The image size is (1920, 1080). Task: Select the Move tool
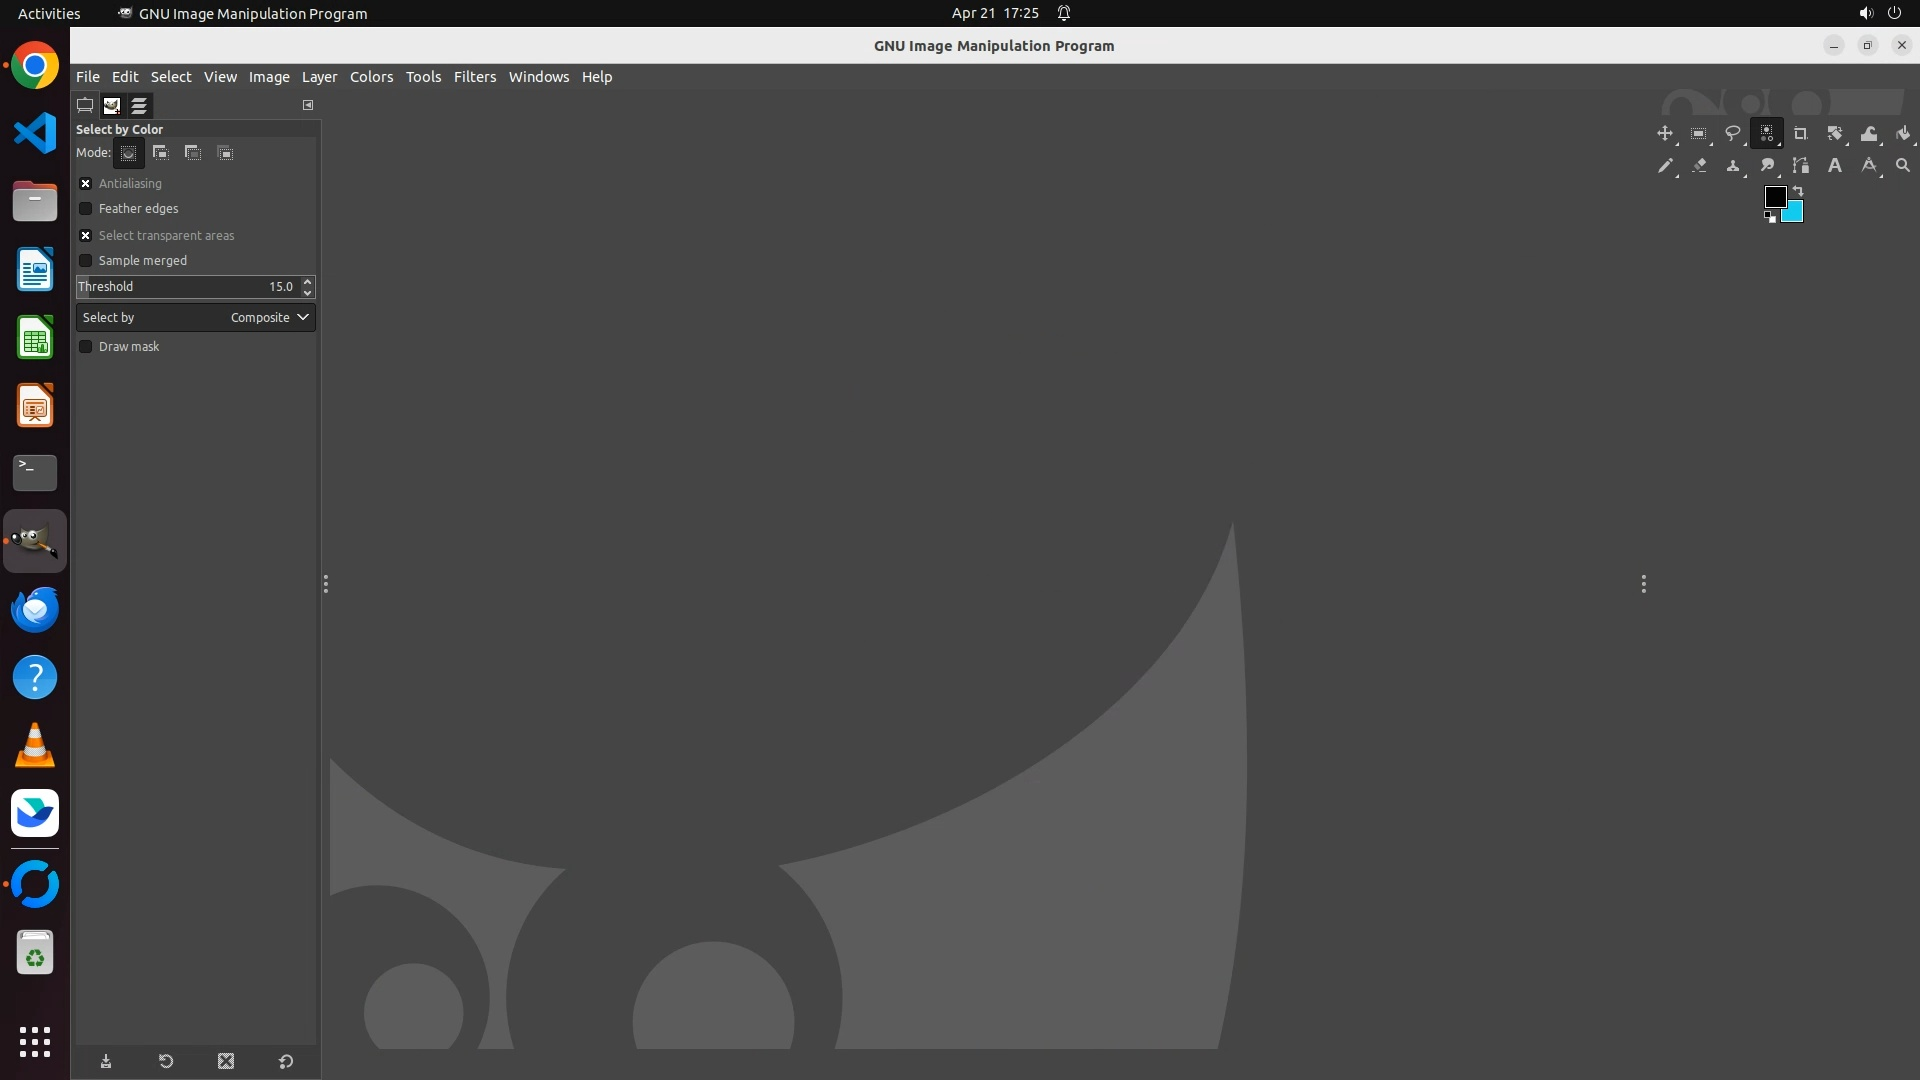pyautogui.click(x=1664, y=133)
